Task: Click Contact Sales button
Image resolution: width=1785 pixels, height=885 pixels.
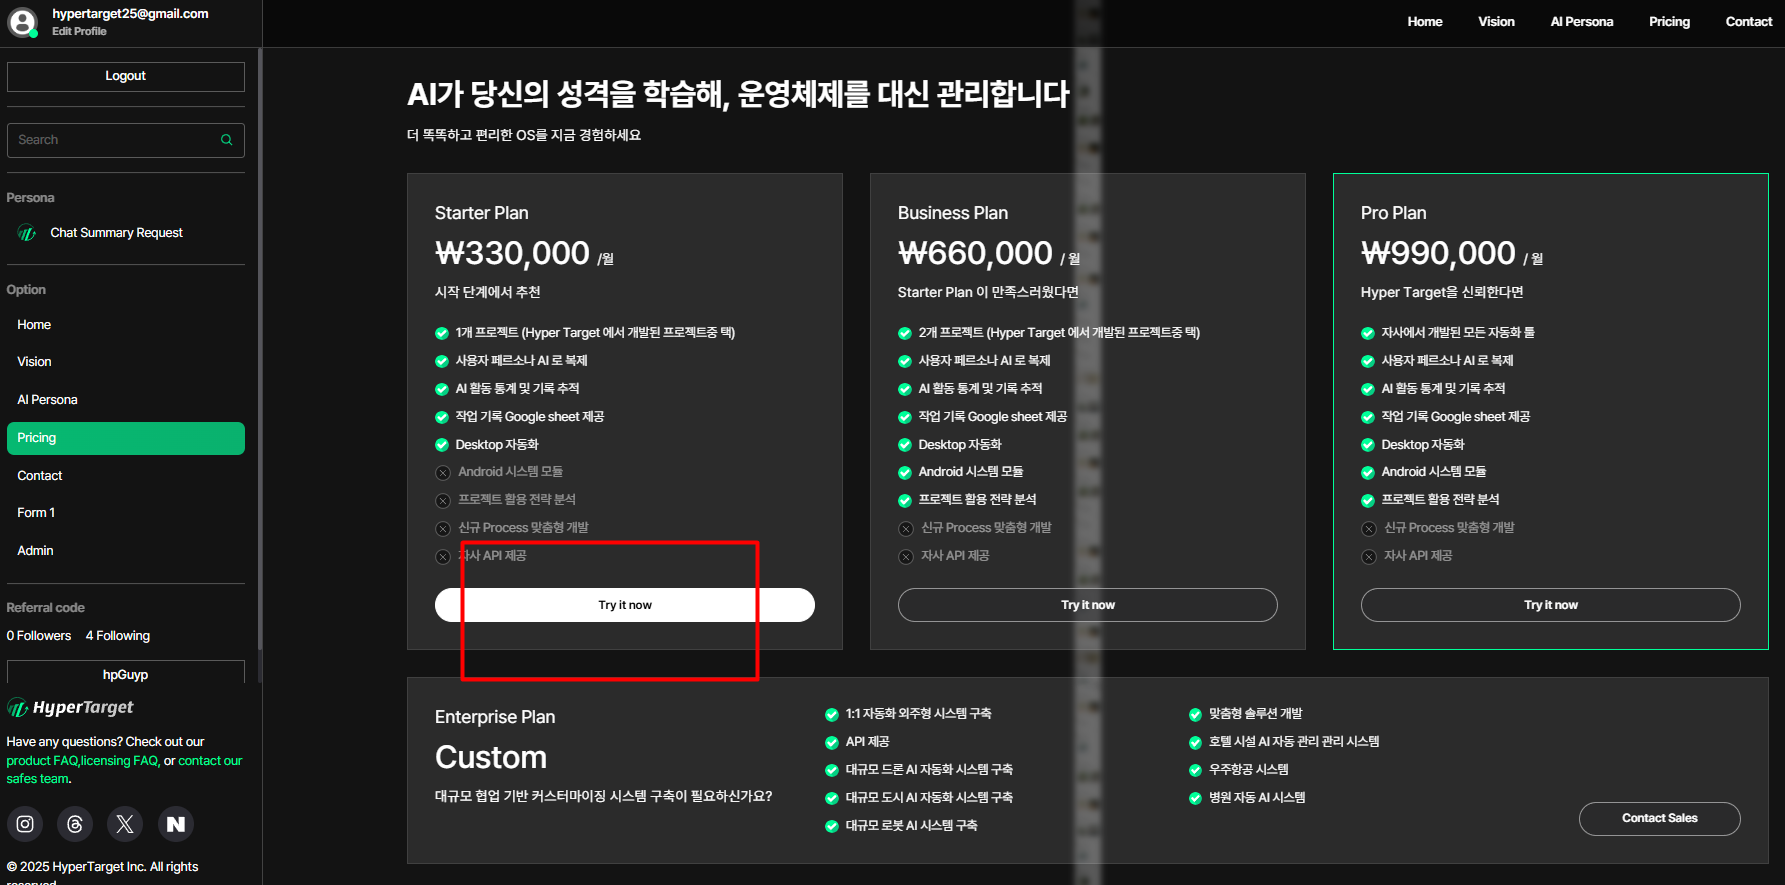Action: [x=1660, y=818]
